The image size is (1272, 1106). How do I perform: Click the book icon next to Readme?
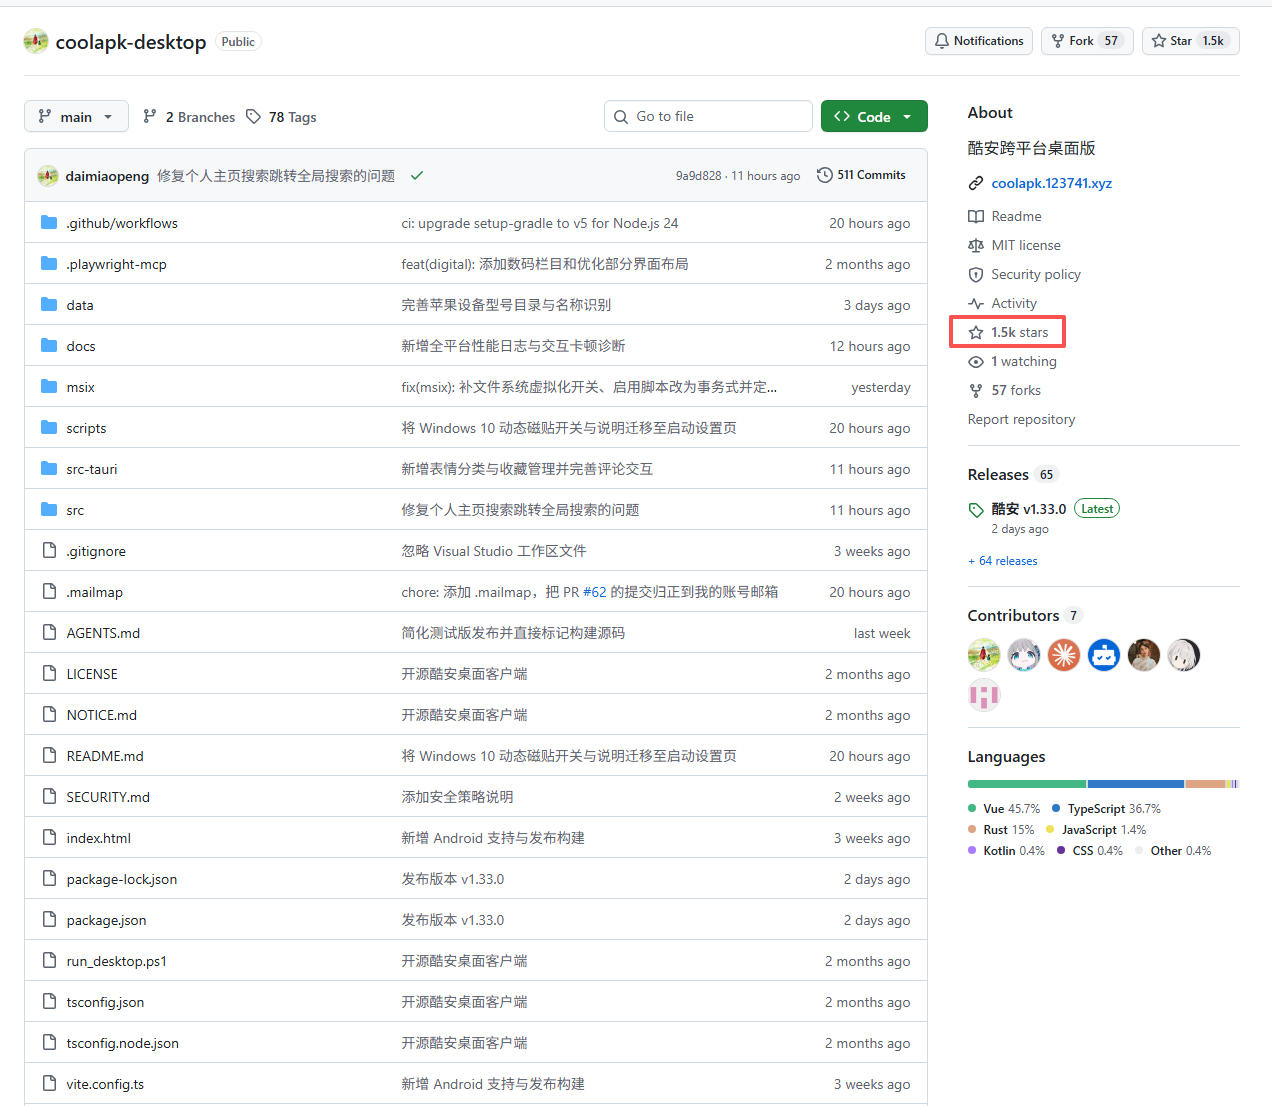click(x=976, y=216)
